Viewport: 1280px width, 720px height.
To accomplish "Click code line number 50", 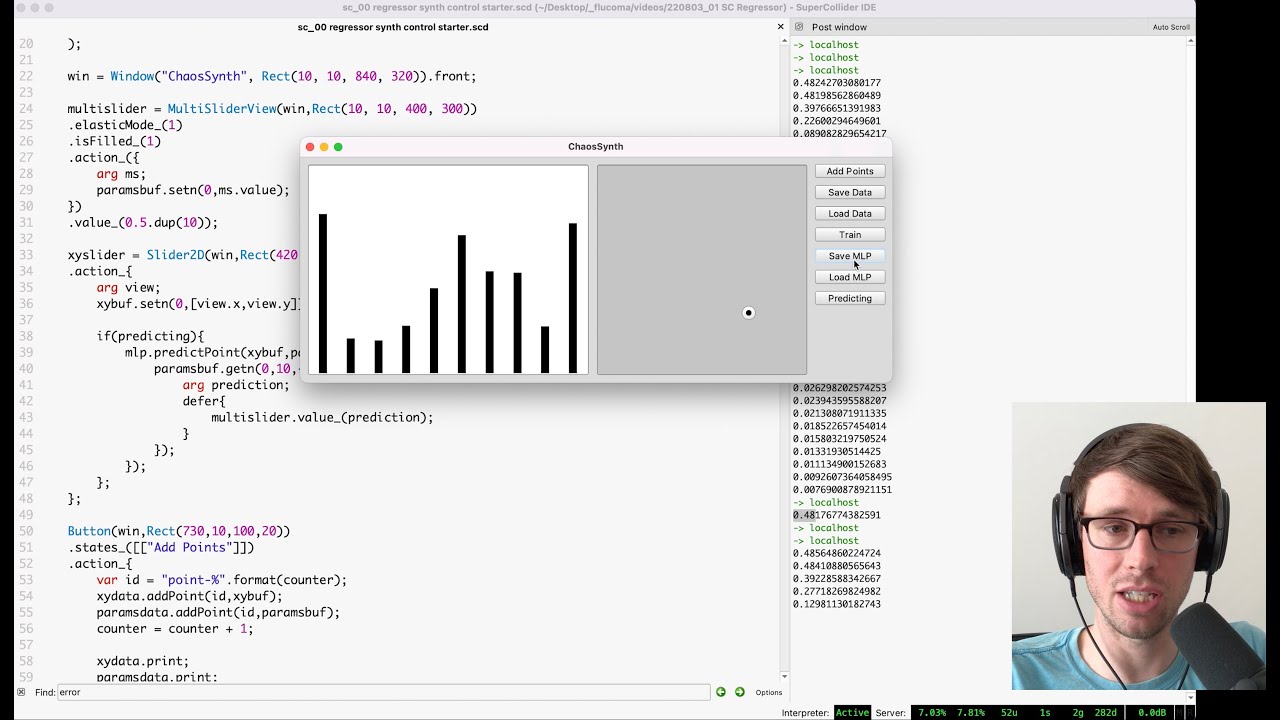I will pos(26,531).
